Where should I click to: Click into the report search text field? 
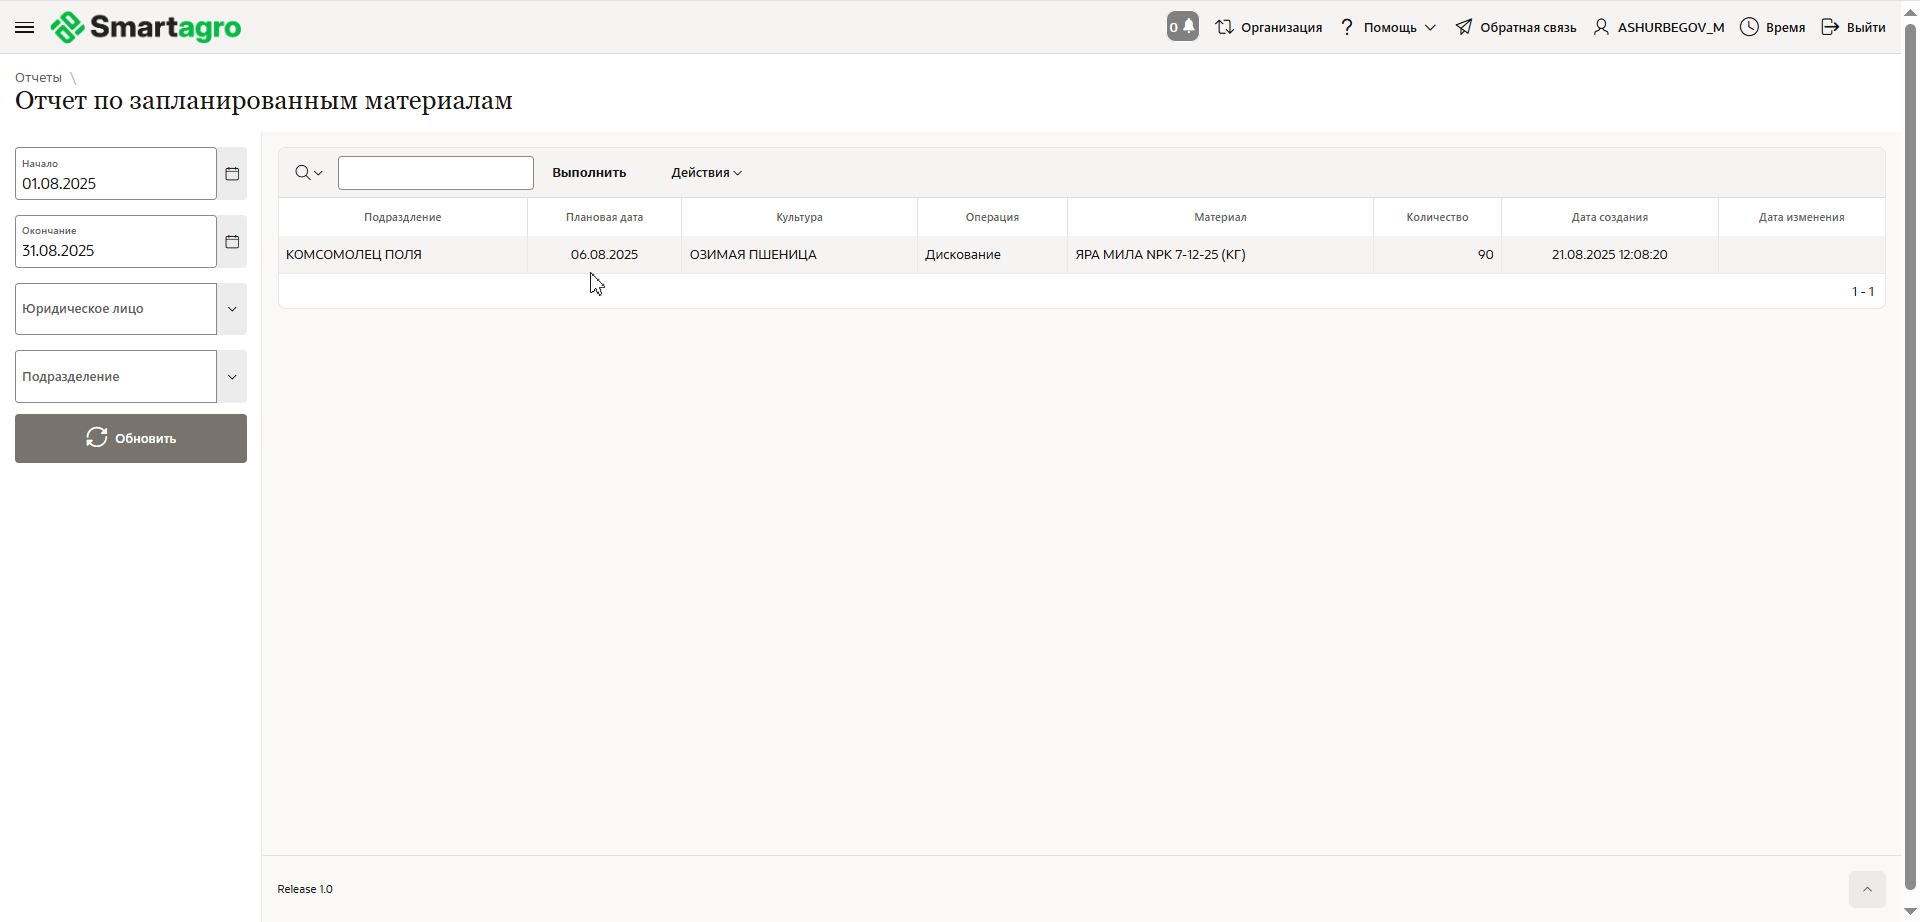[x=435, y=173]
